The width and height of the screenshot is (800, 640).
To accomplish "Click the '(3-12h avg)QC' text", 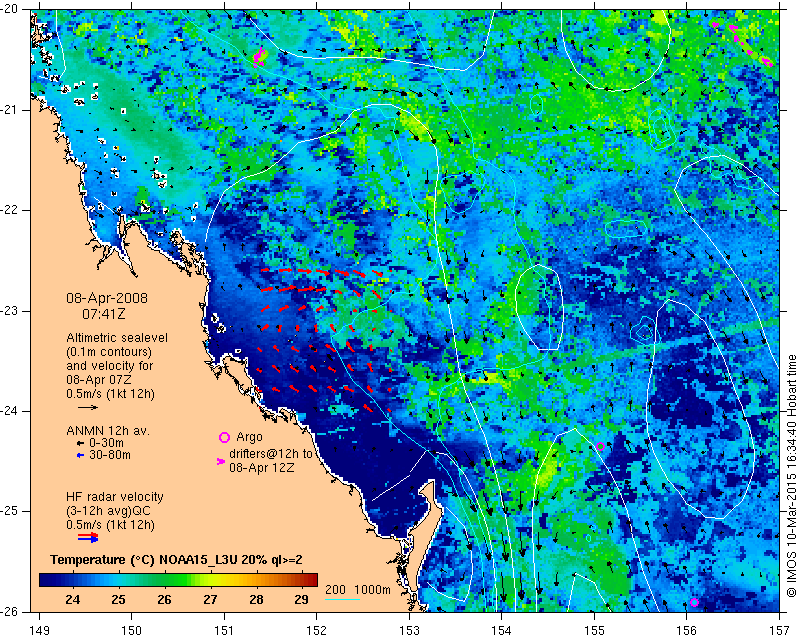I will coord(108,511).
